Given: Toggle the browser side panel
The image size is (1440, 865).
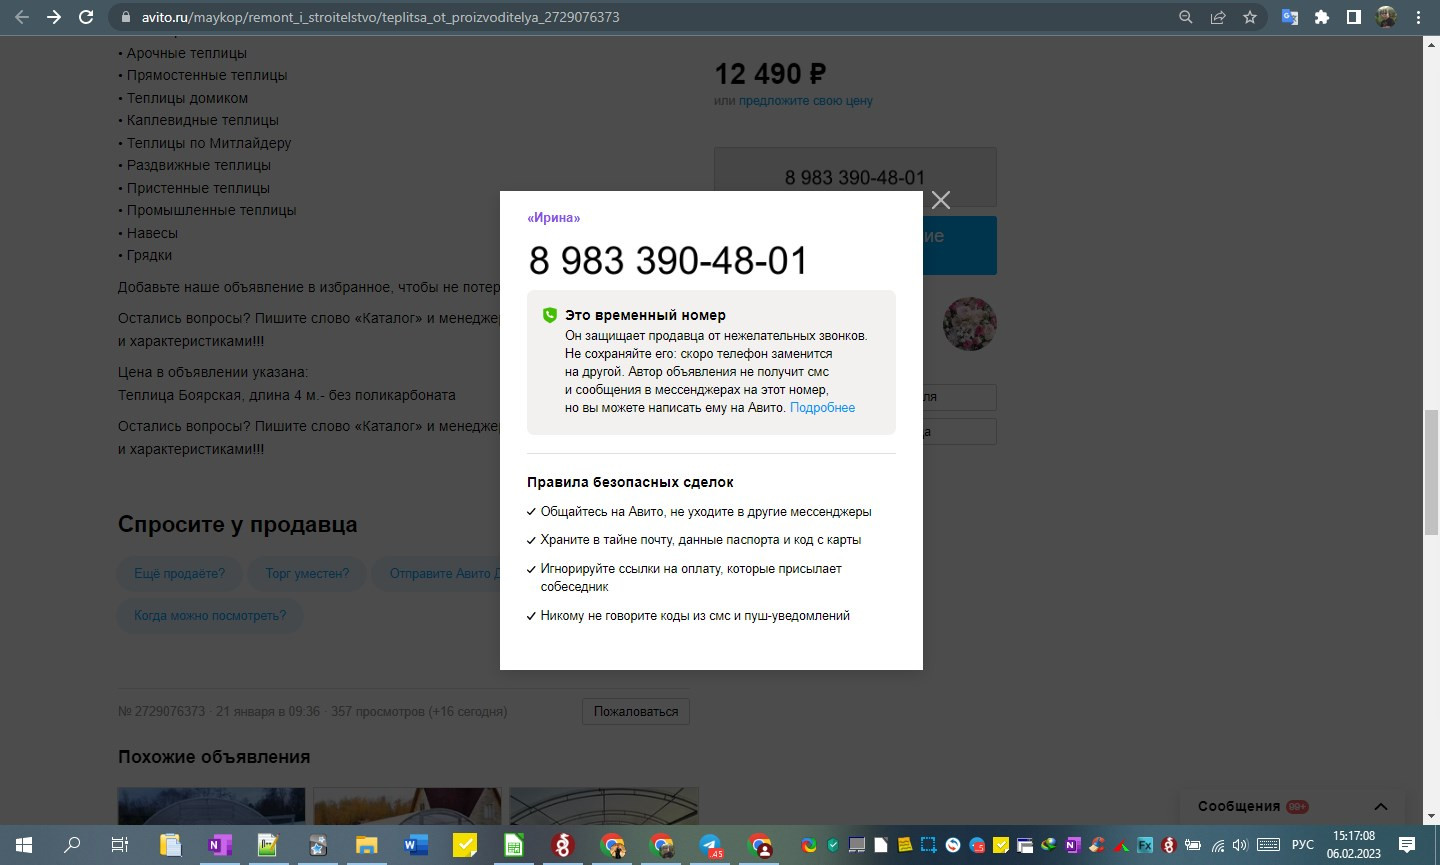Looking at the screenshot, I should tap(1354, 17).
